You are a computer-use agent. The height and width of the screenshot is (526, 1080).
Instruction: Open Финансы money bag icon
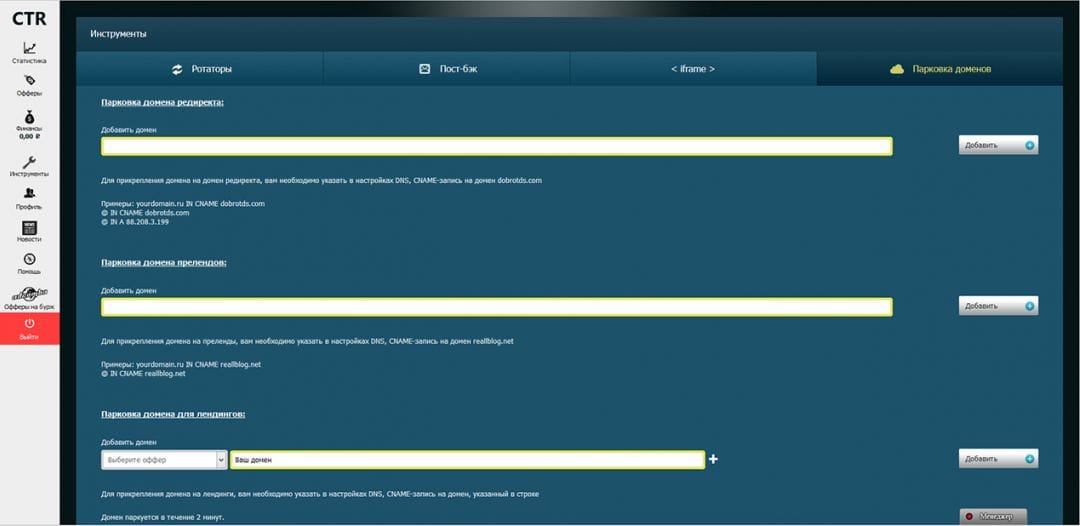point(29,116)
